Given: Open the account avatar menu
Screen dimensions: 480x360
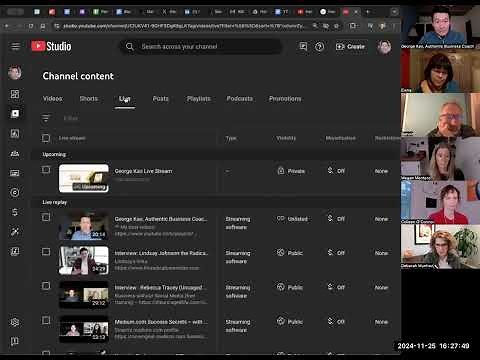Looking at the screenshot, I should [x=384, y=47].
